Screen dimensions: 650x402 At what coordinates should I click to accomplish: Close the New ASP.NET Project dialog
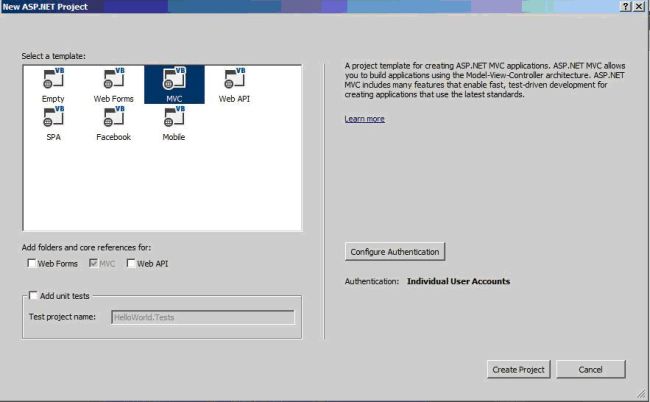click(x=638, y=6)
